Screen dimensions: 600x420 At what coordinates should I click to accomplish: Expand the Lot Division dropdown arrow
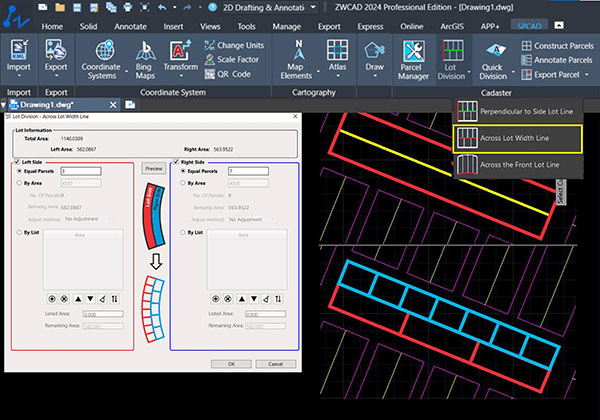click(x=469, y=72)
